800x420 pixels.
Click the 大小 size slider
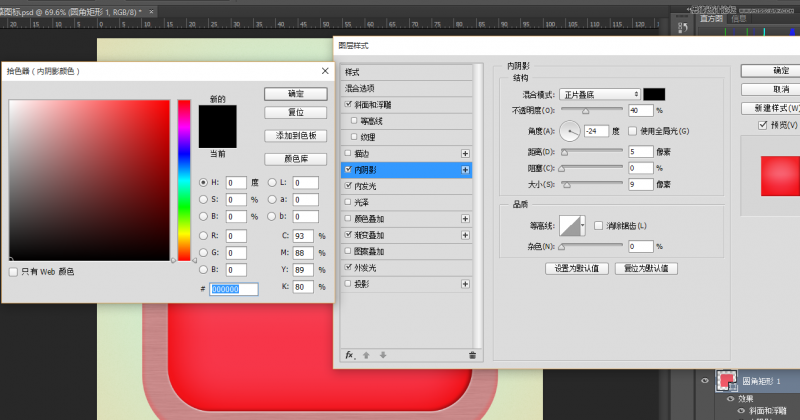(592, 184)
